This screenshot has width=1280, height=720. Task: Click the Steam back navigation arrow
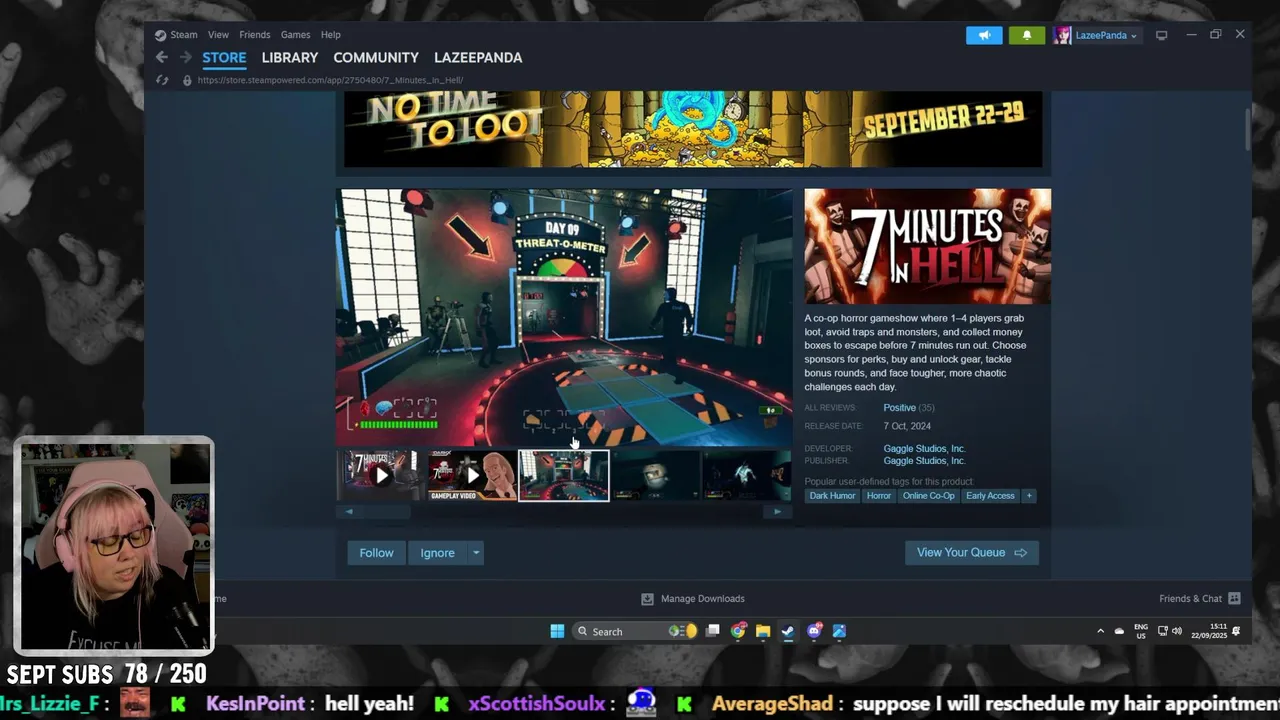point(162,58)
